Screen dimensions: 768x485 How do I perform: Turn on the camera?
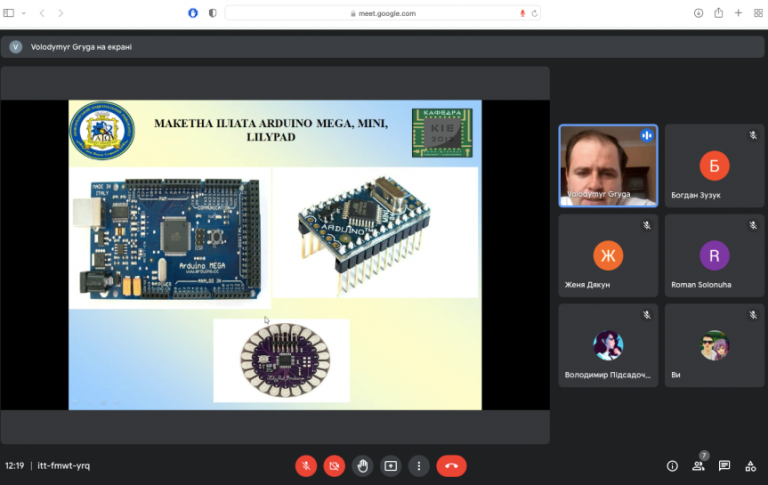335,466
